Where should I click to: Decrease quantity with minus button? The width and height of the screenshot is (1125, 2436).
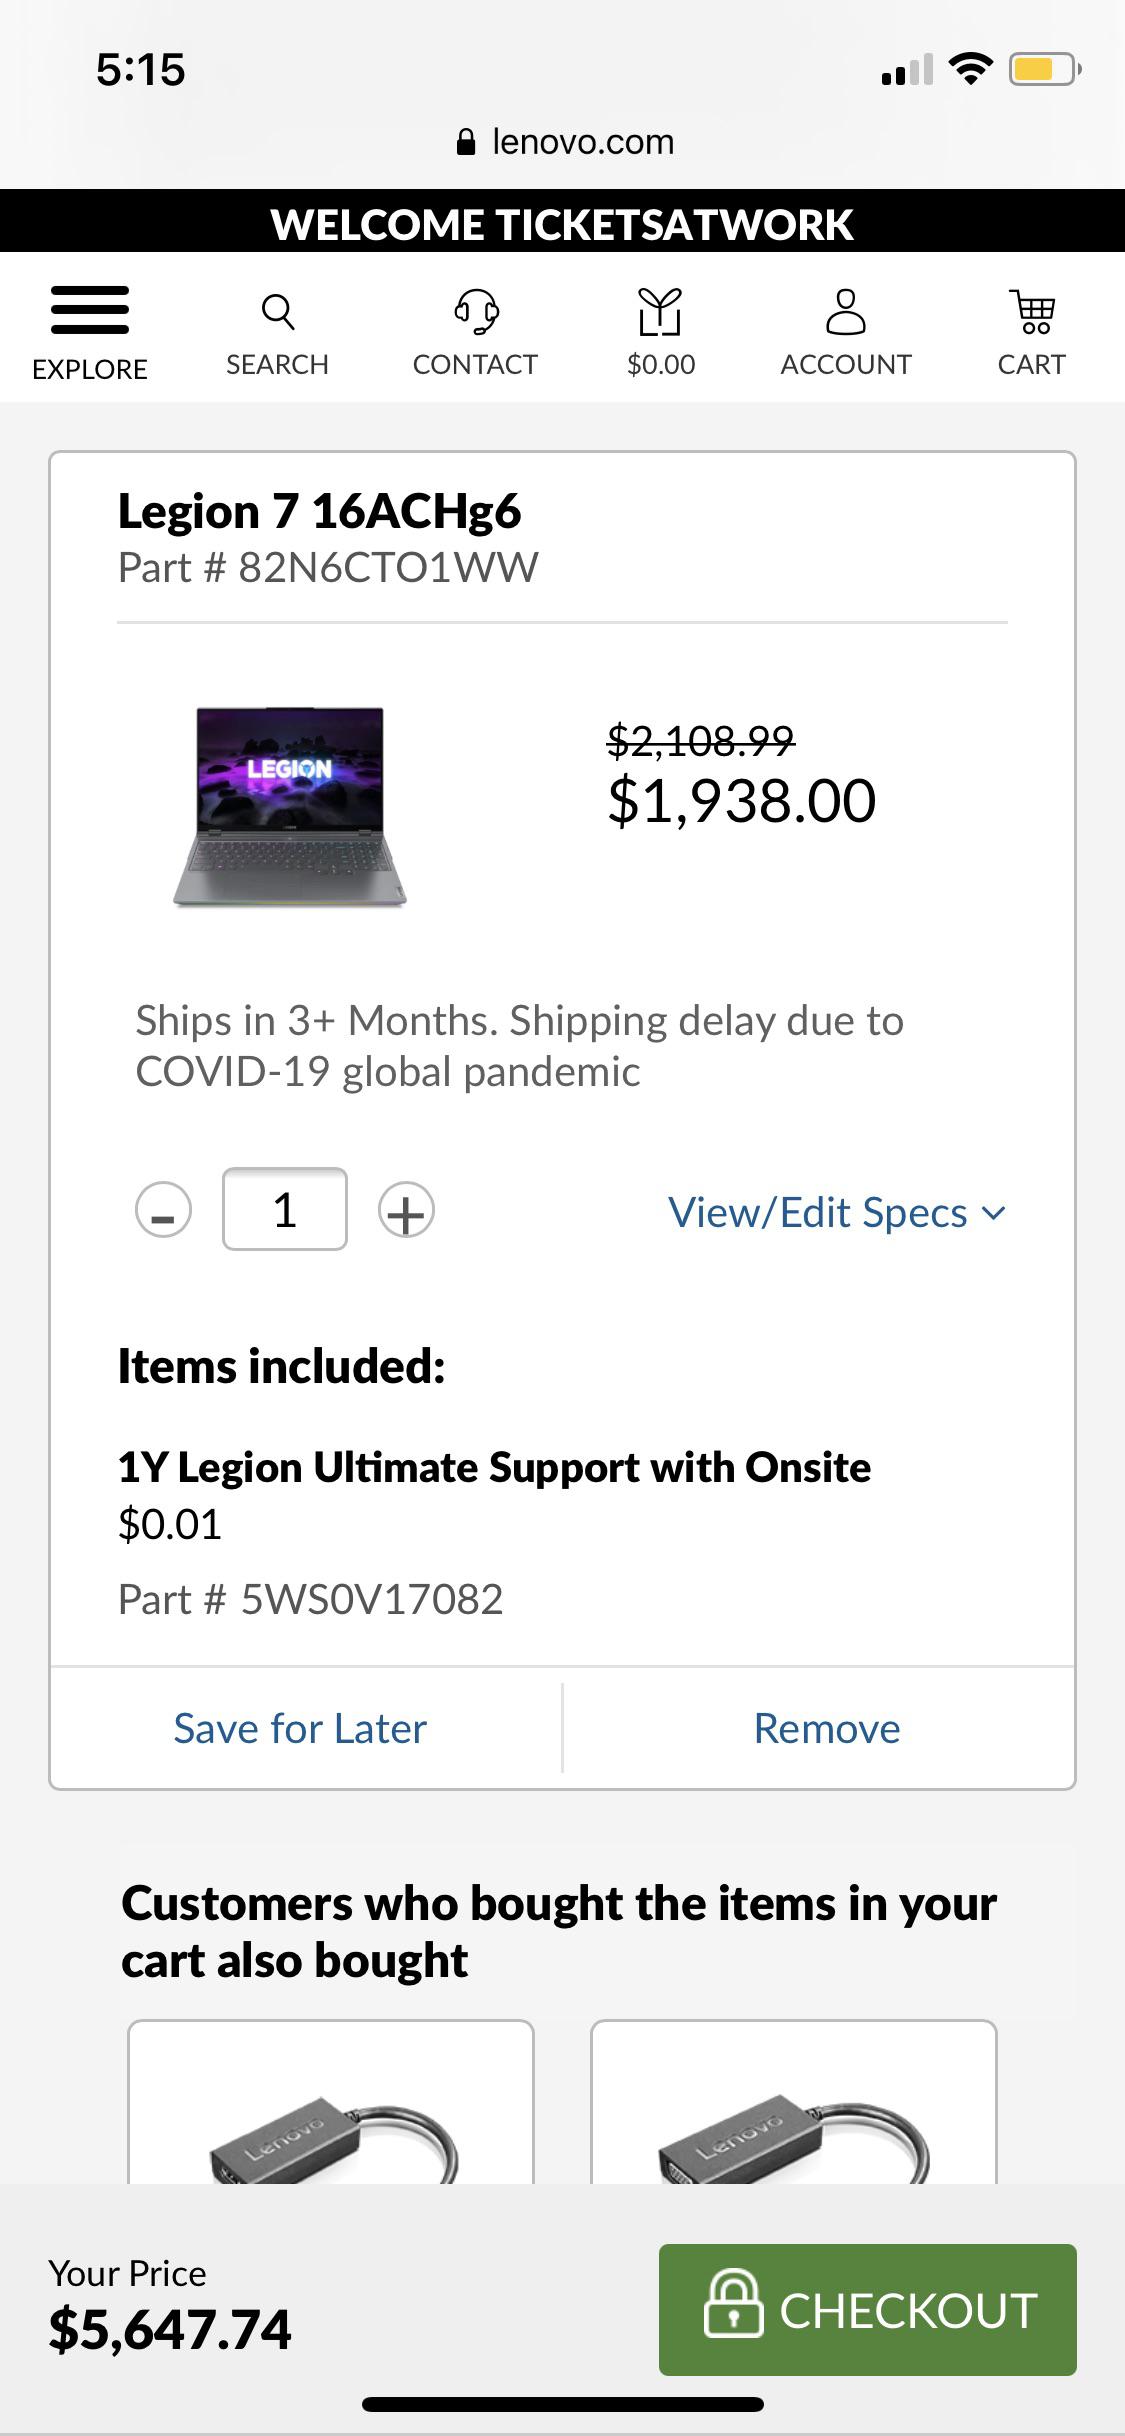[x=163, y=1210]
